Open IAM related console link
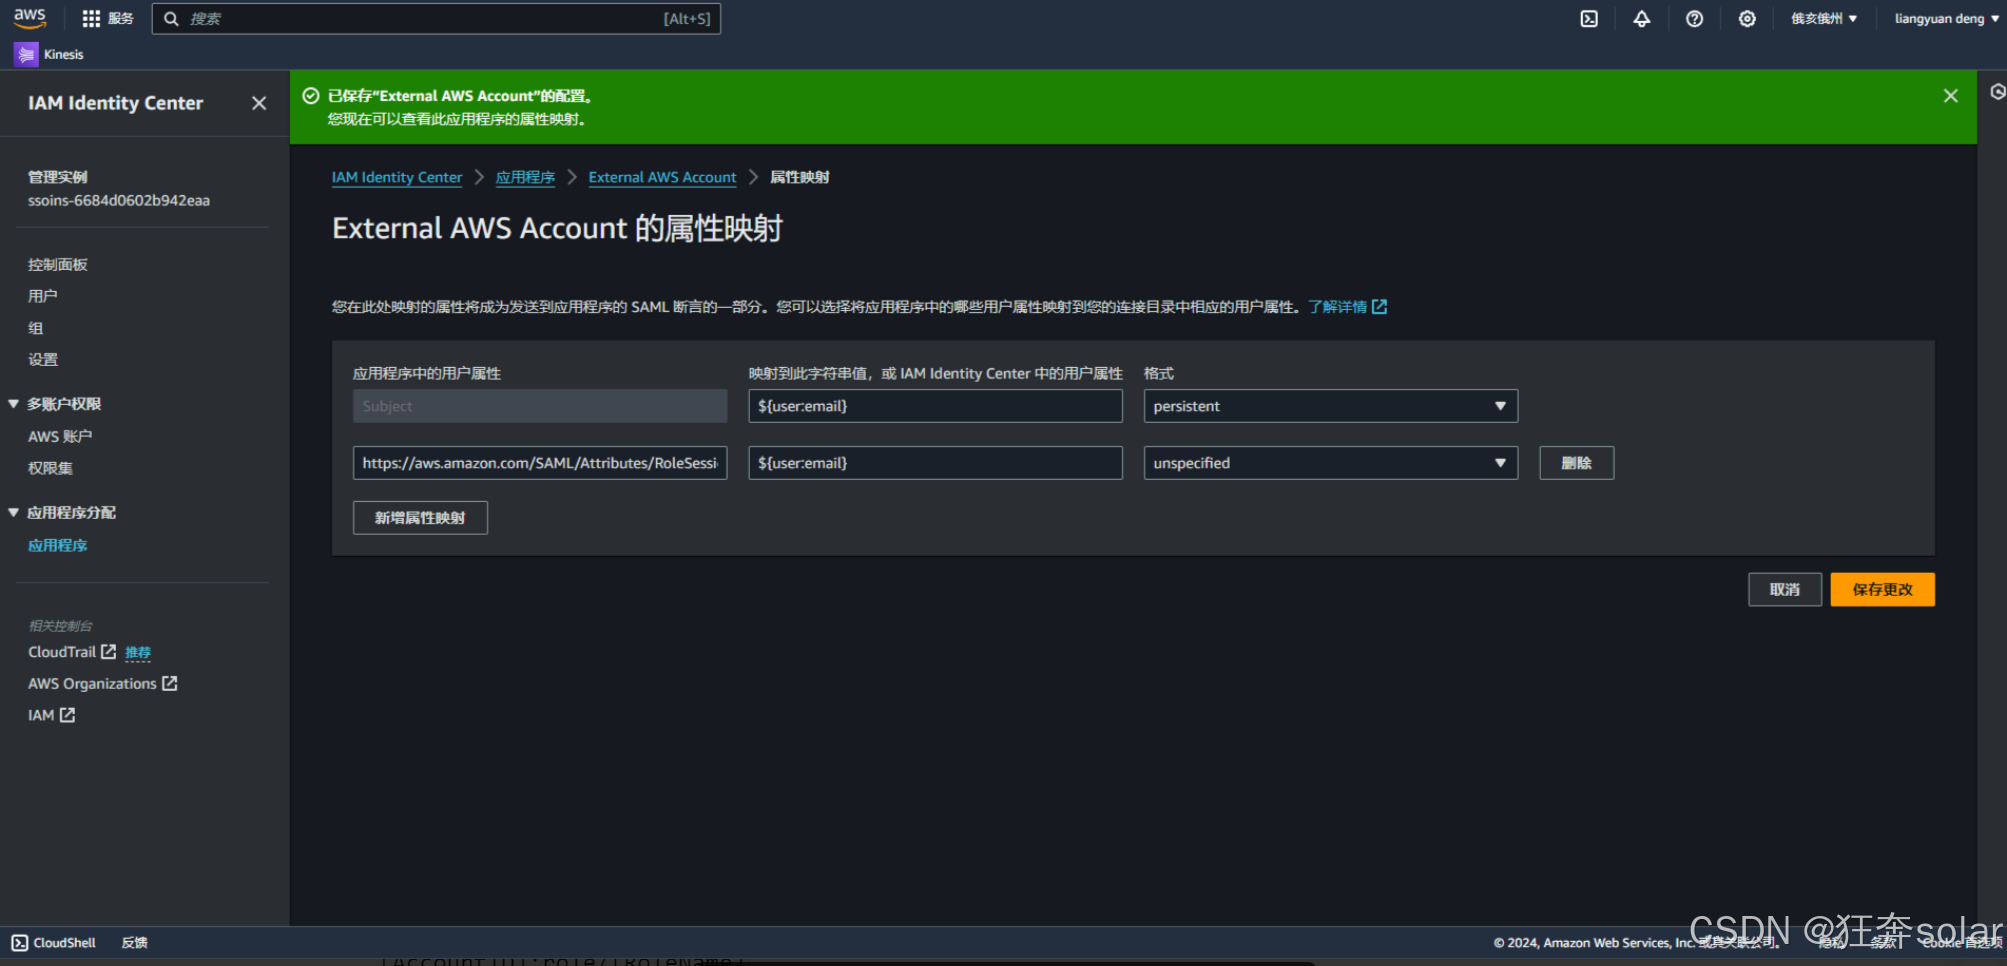The width and height of the screenshot is (2007, 966). point(41,715)
